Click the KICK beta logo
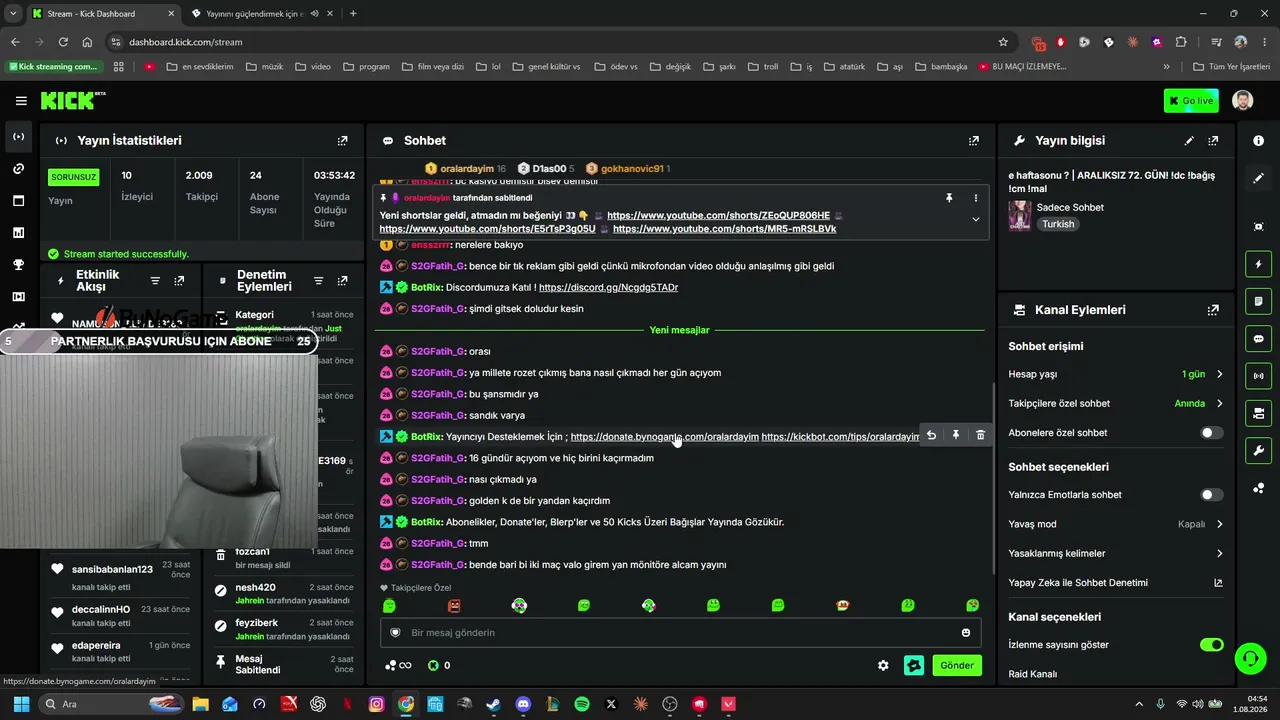Screen dimensions: 1280x720 click(73, 100)
